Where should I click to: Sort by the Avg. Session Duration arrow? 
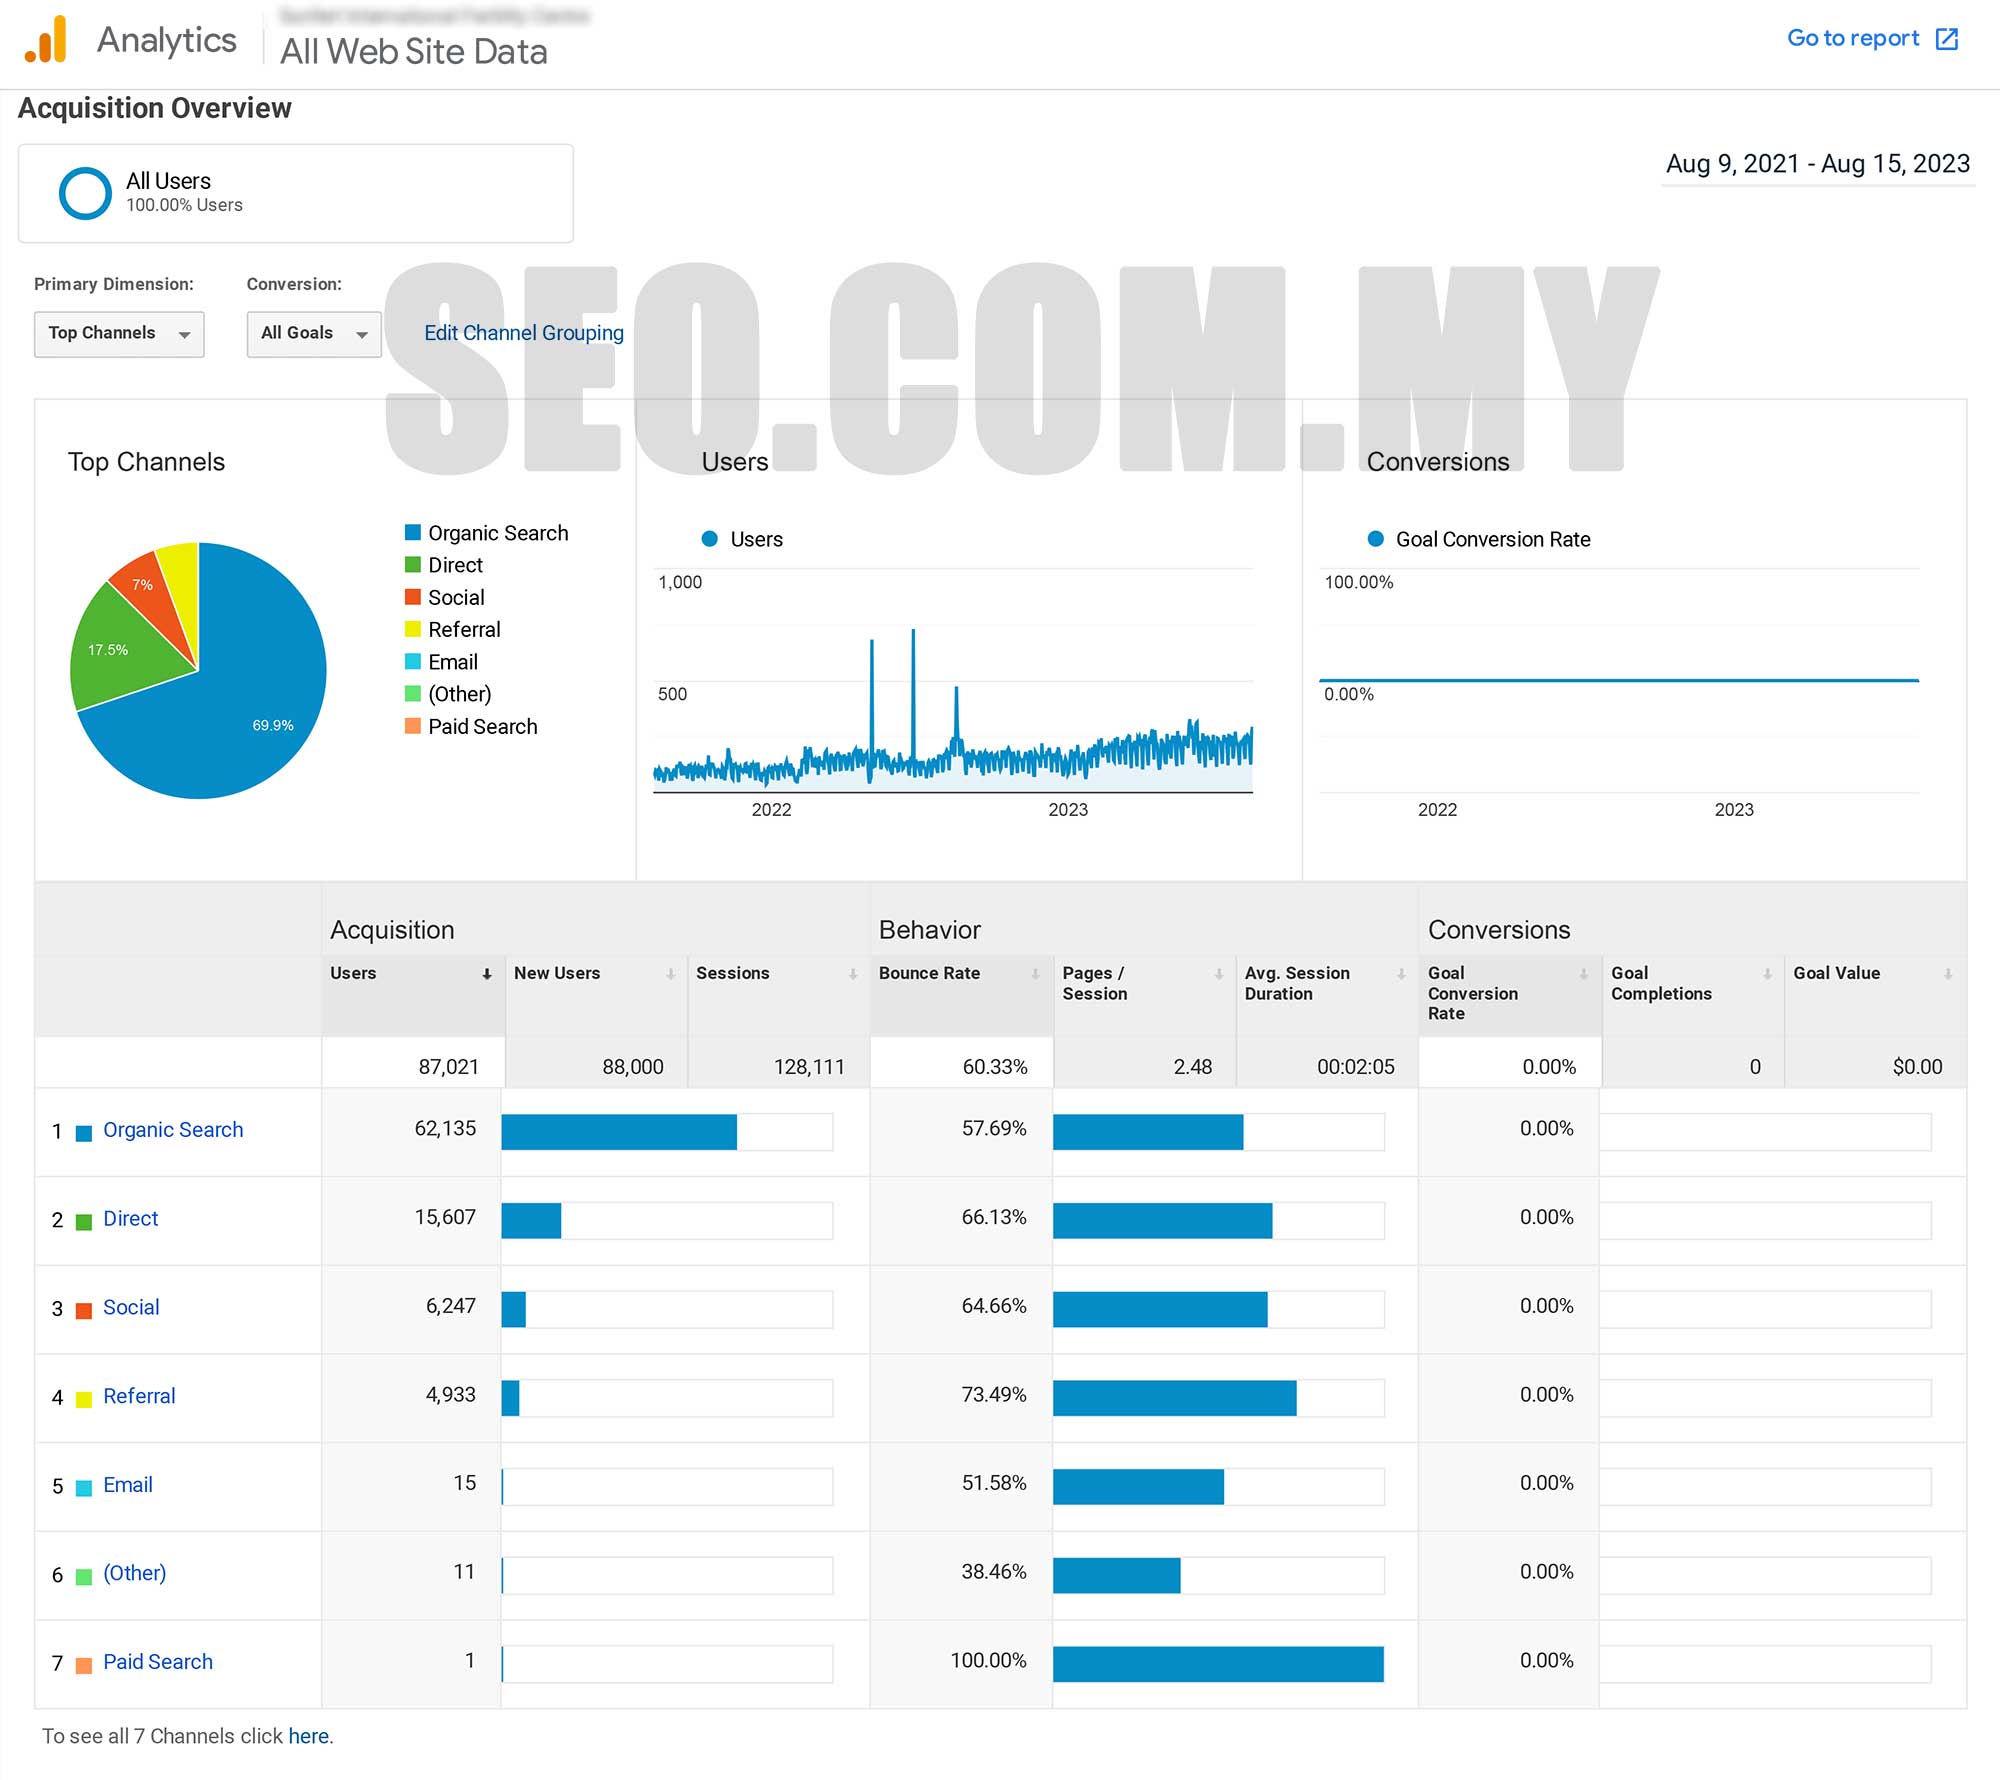[1401, 974]
